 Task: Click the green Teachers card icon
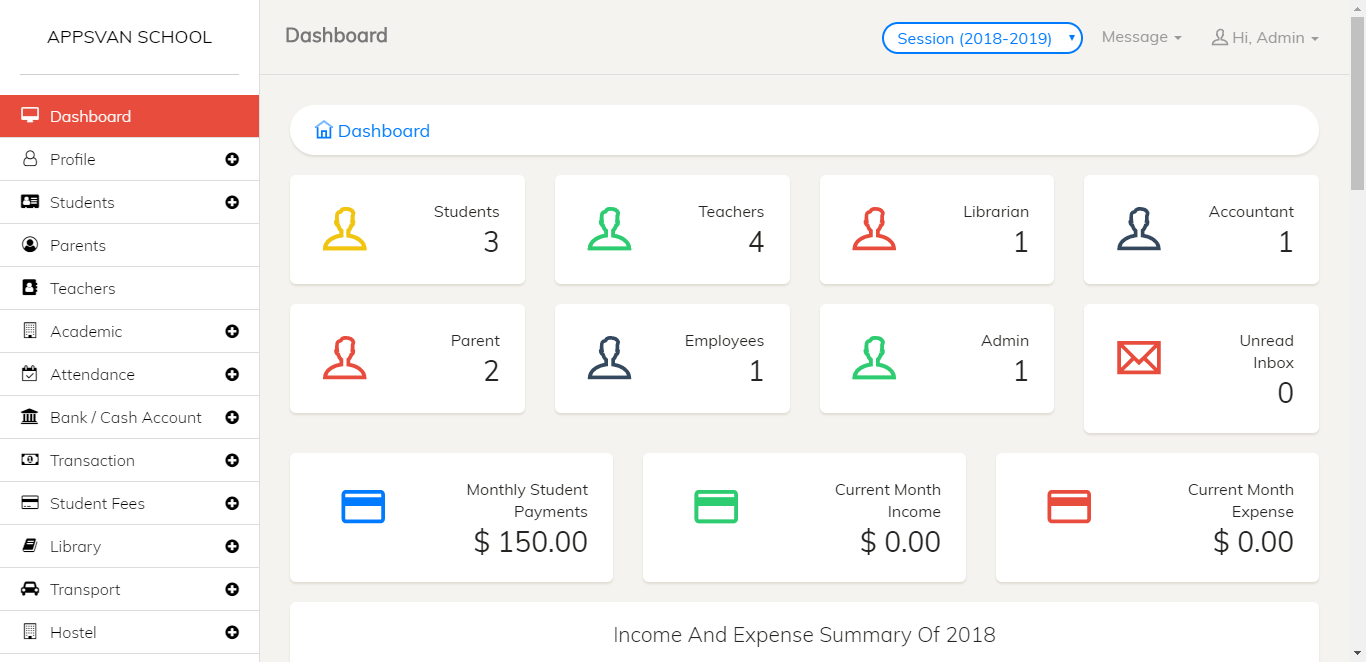tap(609, 229)
